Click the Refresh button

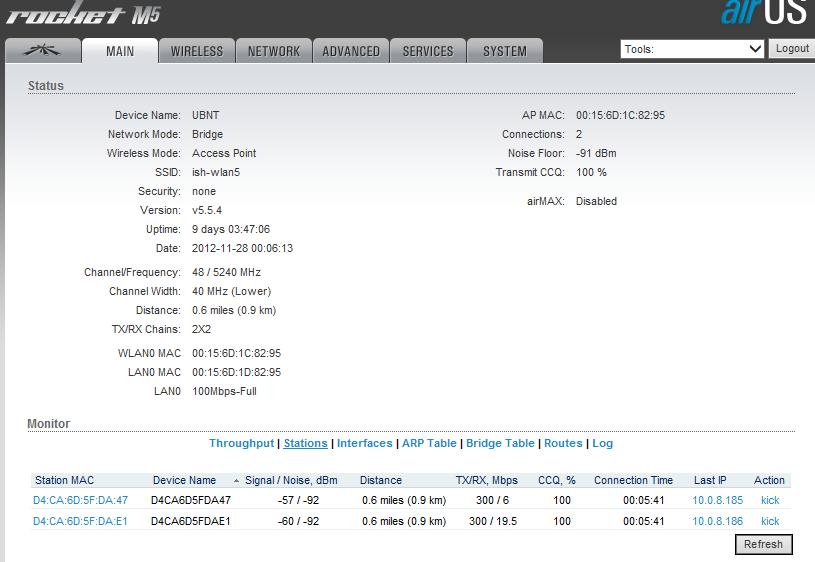pos(763,544)
